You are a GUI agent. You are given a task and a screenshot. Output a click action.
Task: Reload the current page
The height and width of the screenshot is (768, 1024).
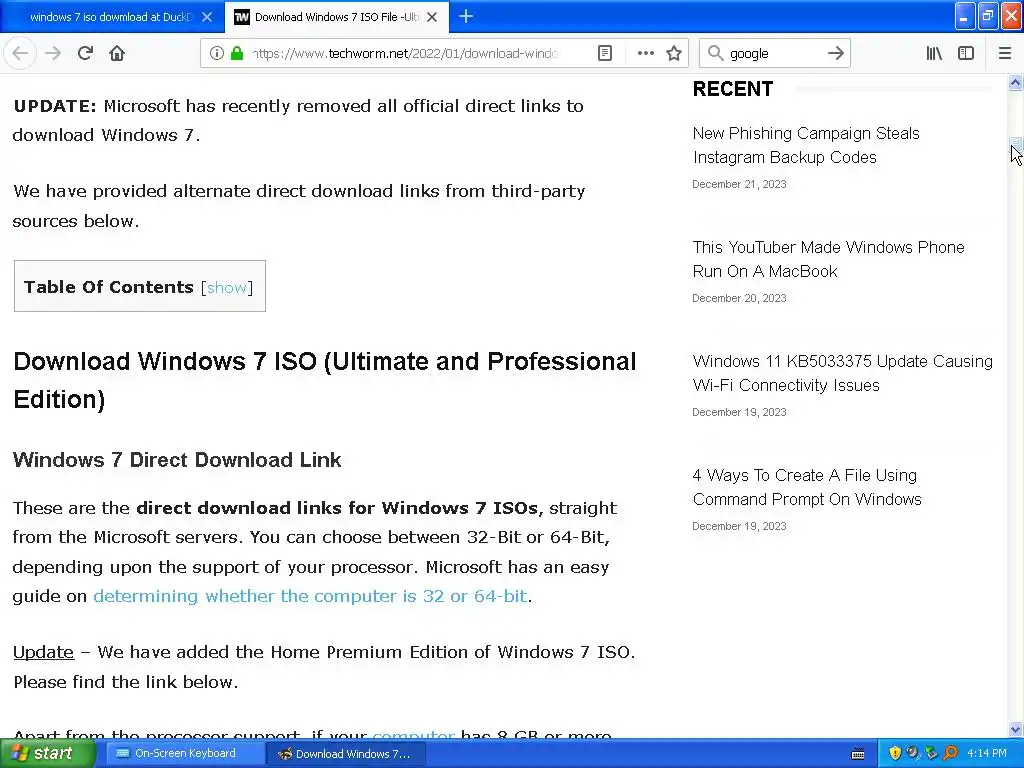click(x=85, y=53)
